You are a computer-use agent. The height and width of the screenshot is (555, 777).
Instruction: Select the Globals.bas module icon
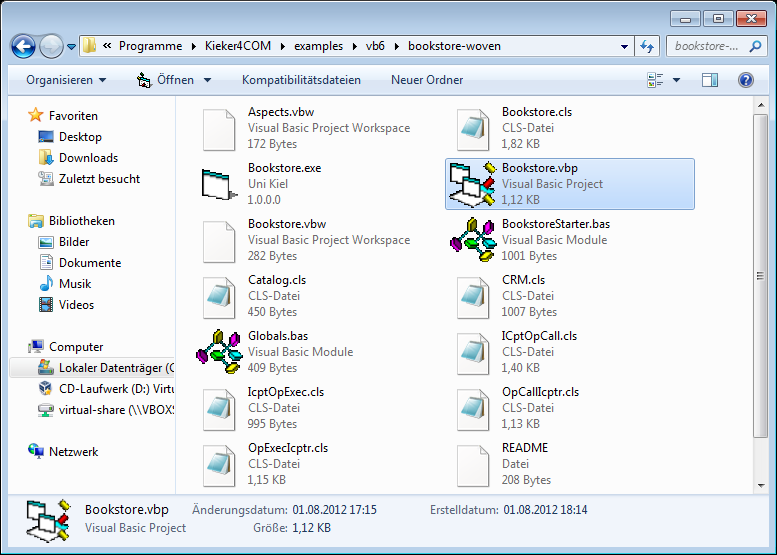click(219, 352)
